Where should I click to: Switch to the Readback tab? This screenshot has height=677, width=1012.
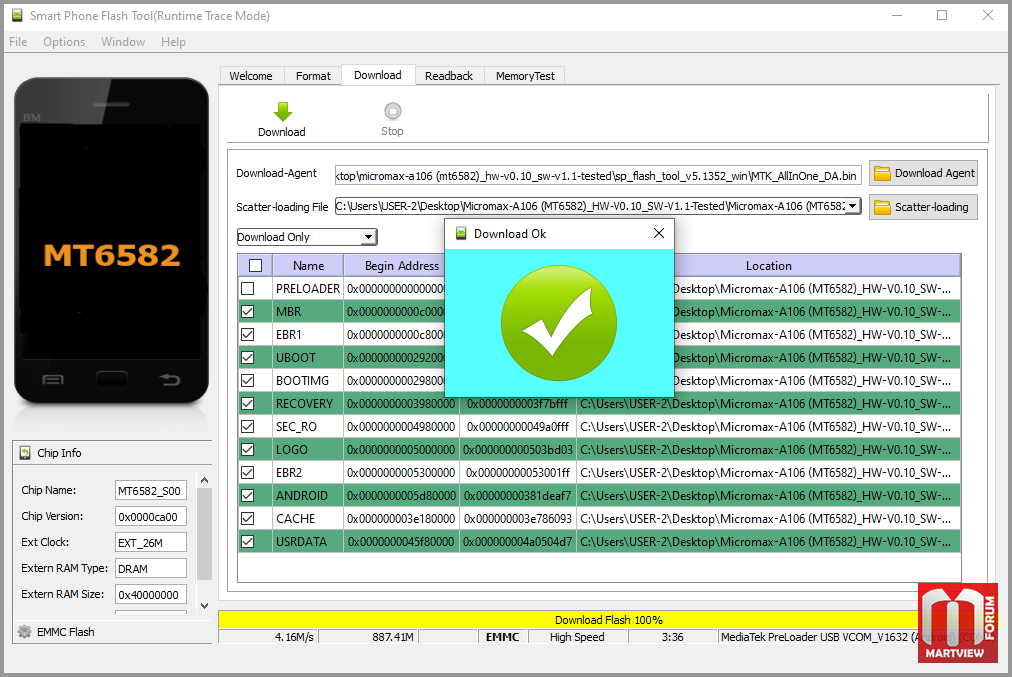[449, 76]
